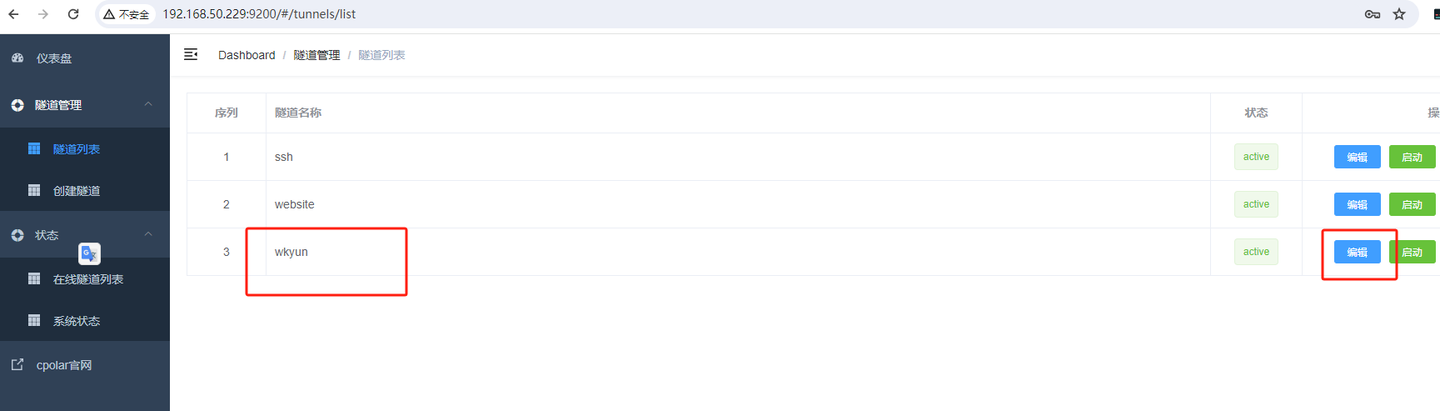Click the 不安全 site security indicator
The height and width of the screenshot is (411, 1440).
tap(127, 15)
